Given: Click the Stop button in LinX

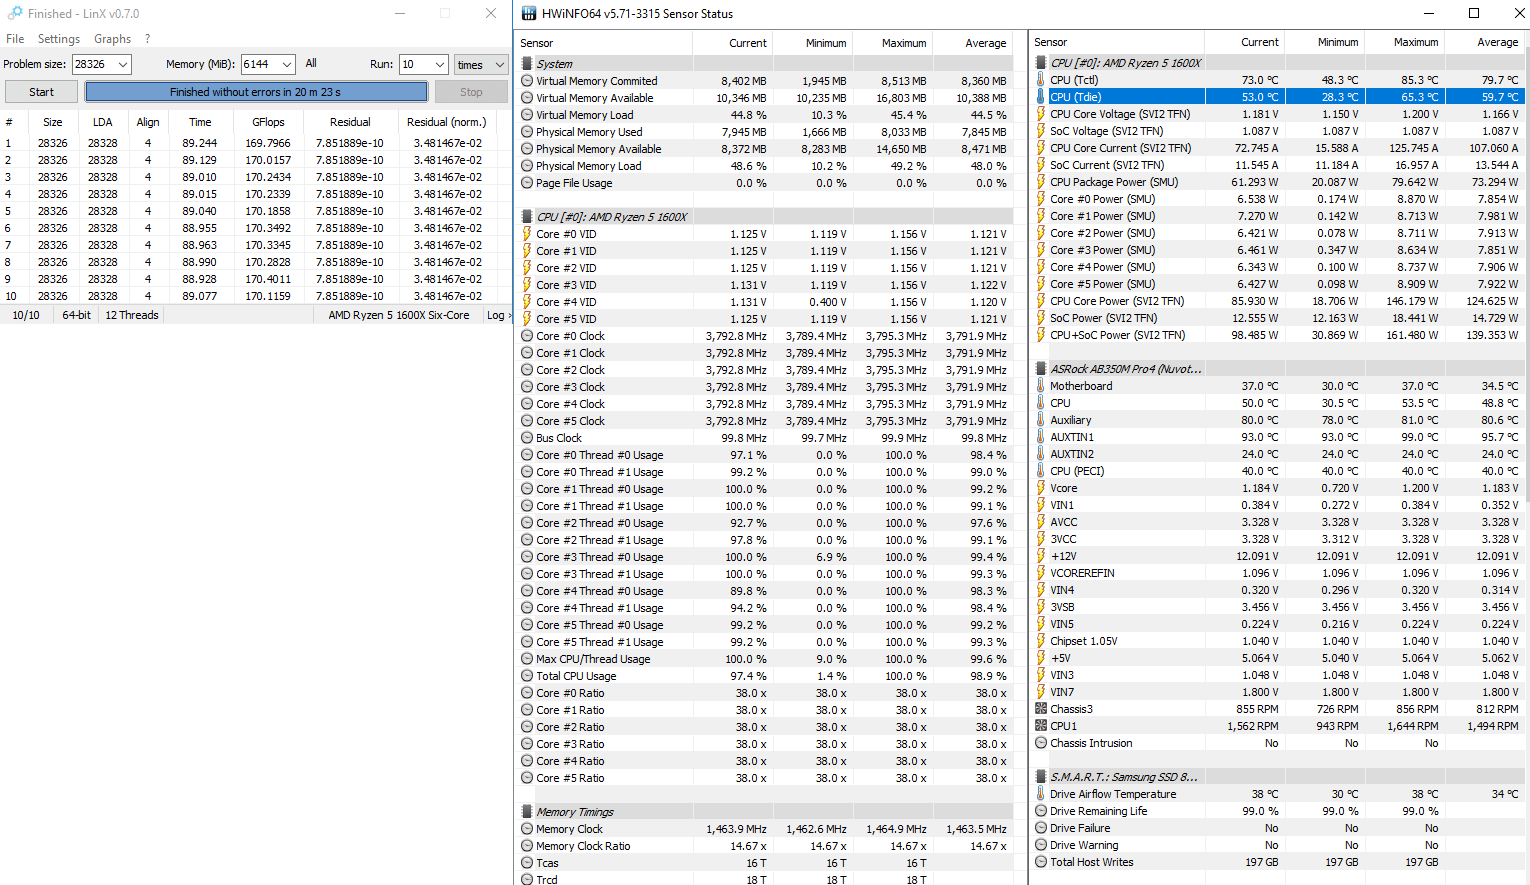Looking at the screenshot, I should pos(471,92).
